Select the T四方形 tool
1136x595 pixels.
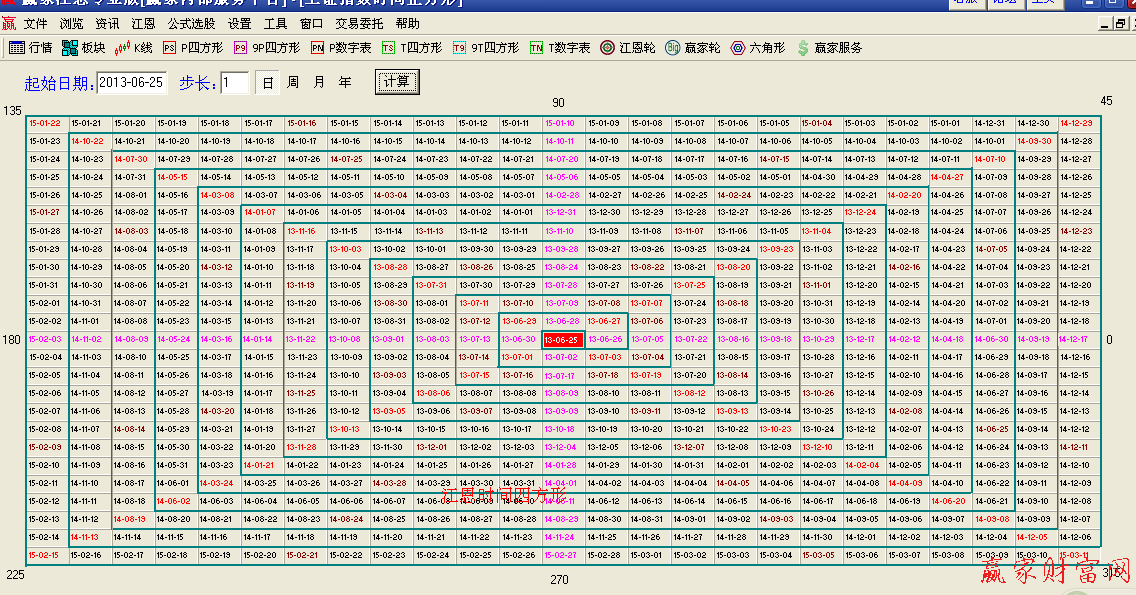pos(411,47)
